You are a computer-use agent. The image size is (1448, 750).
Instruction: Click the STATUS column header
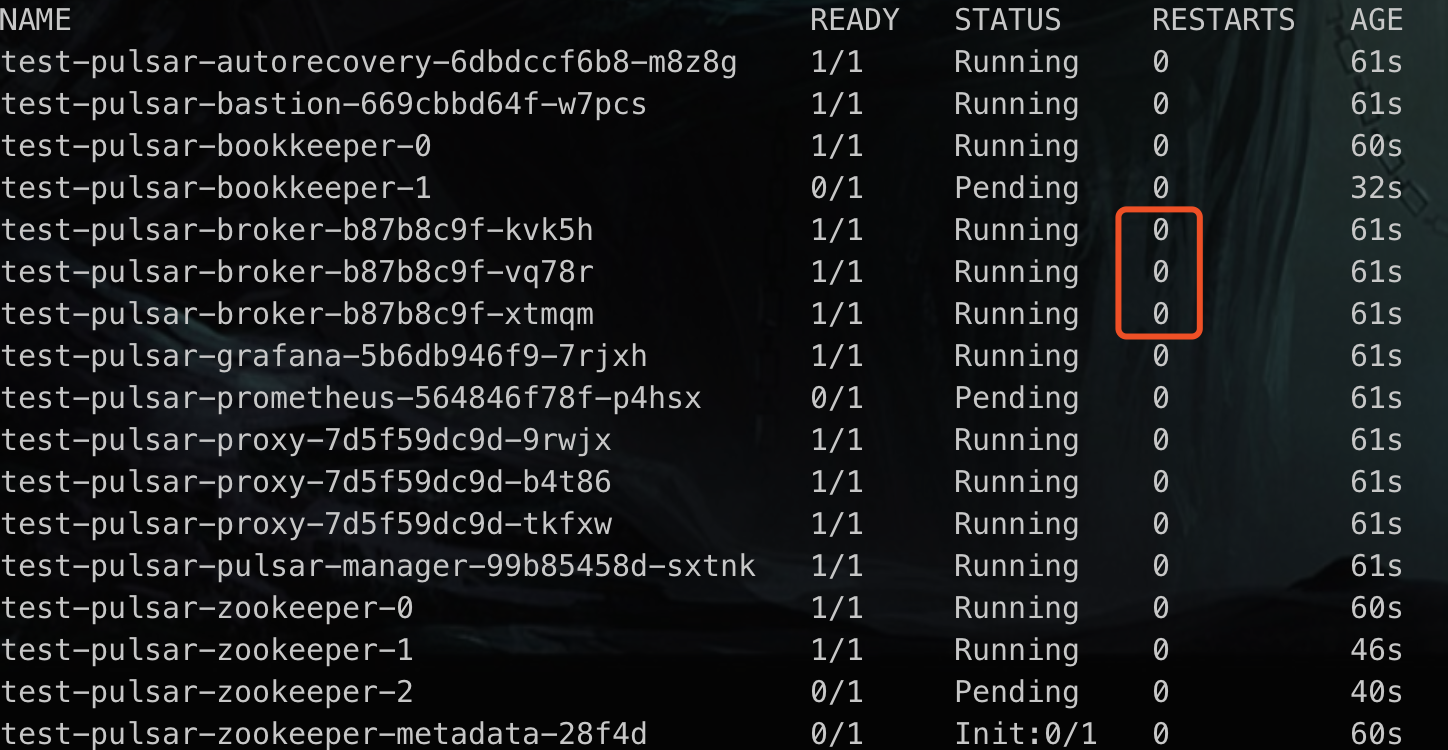click(1007, 20)
